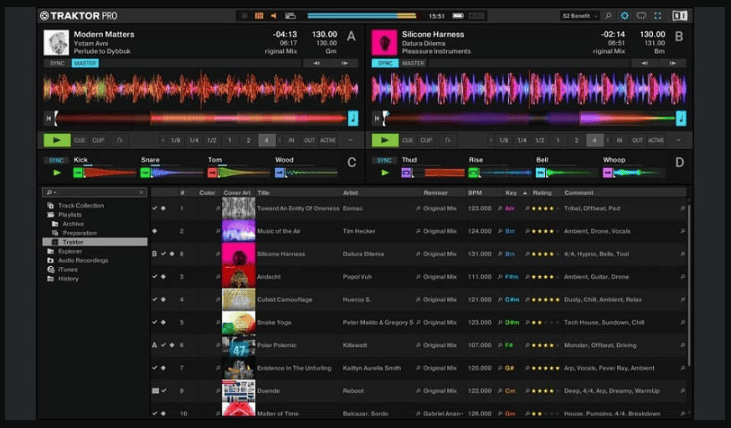Click the orange speaker icon in header
This screenshot has height=428, width=731.
274,16
